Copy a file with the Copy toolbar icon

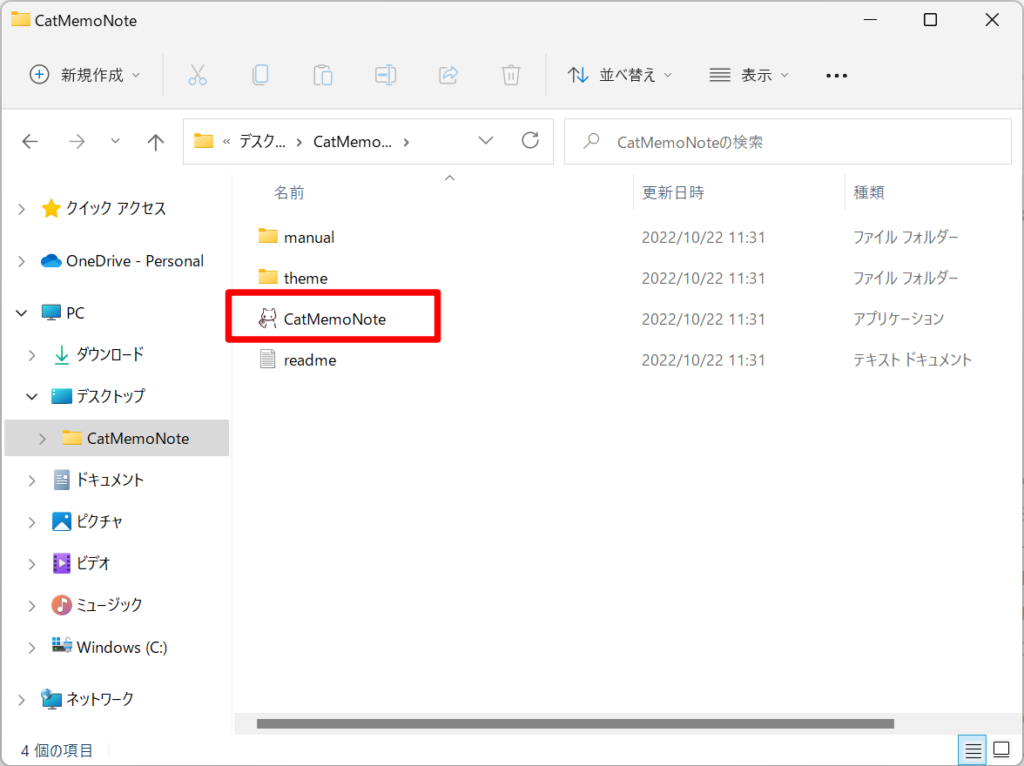[x=260, y=75]
